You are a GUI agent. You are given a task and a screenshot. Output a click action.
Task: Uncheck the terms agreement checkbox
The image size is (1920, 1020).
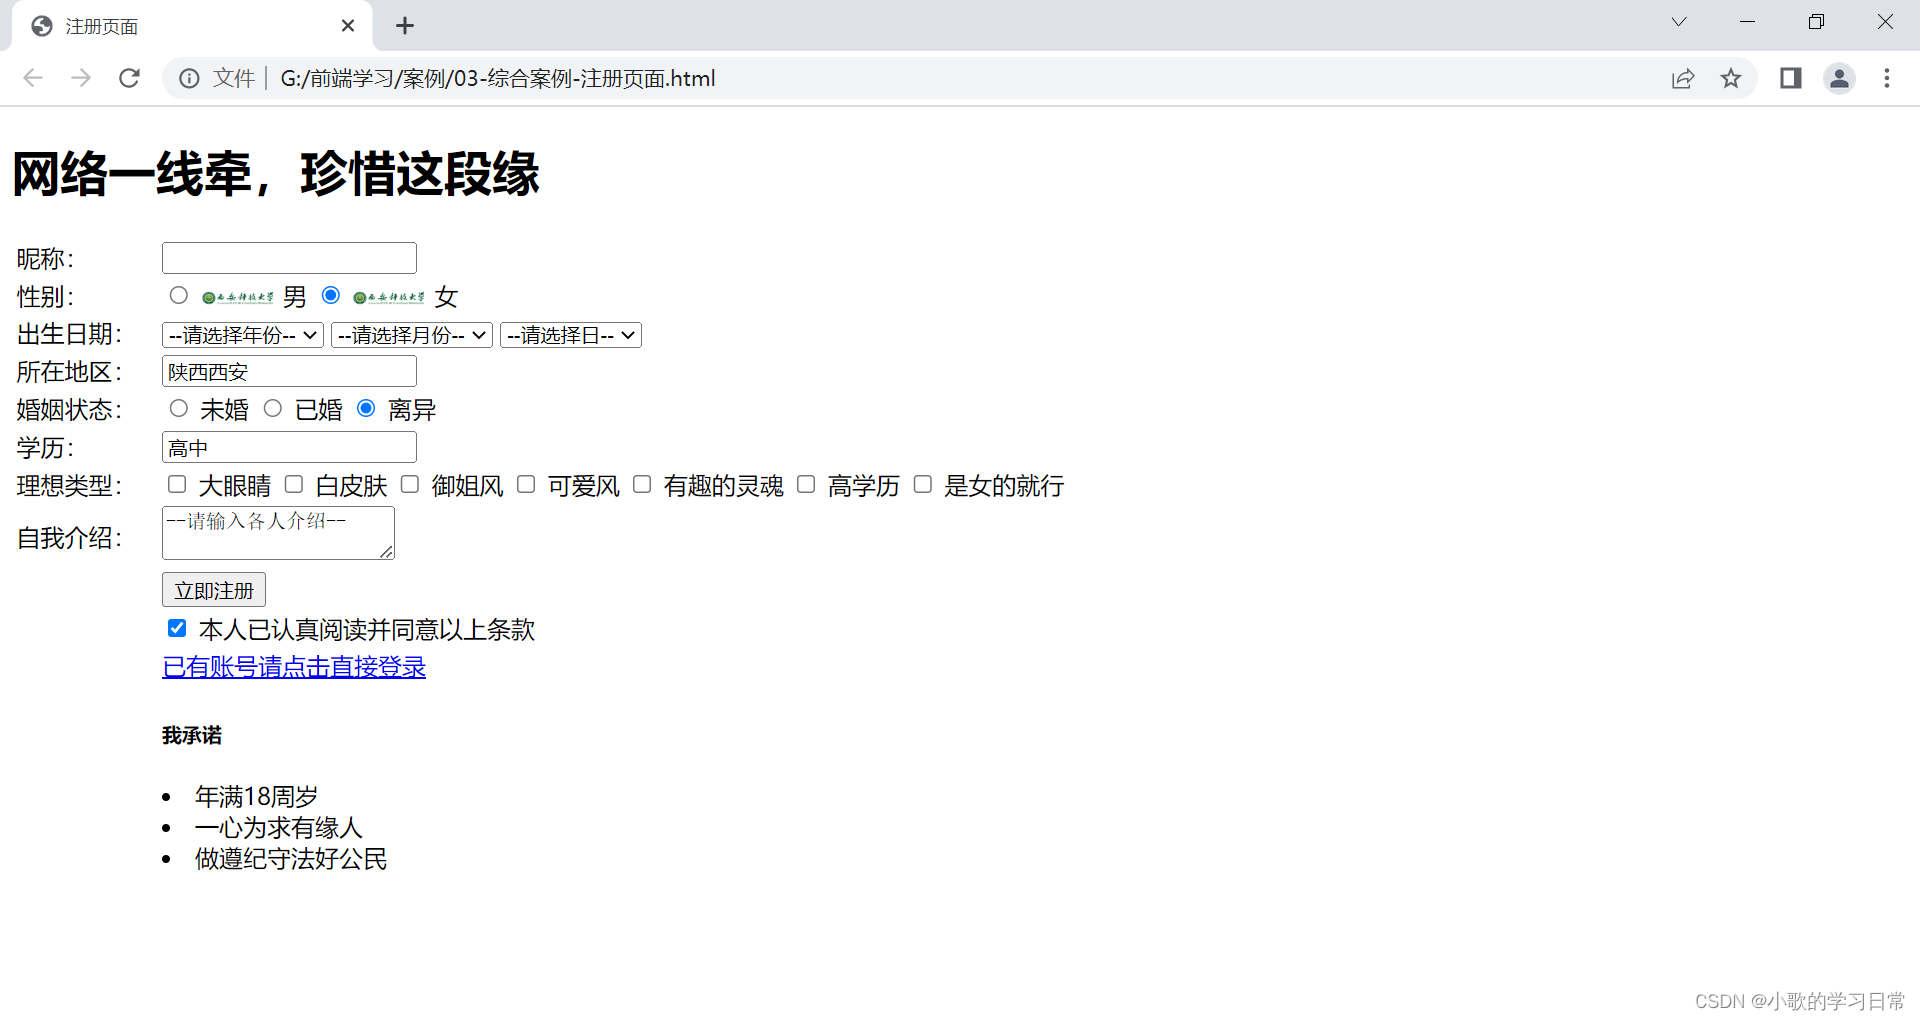176,628
